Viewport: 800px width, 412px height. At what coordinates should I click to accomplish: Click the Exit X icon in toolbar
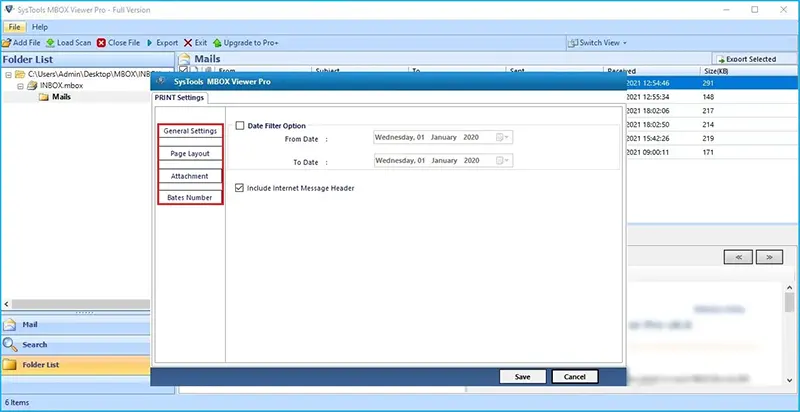pyautogui.click(x=188, y=43)
